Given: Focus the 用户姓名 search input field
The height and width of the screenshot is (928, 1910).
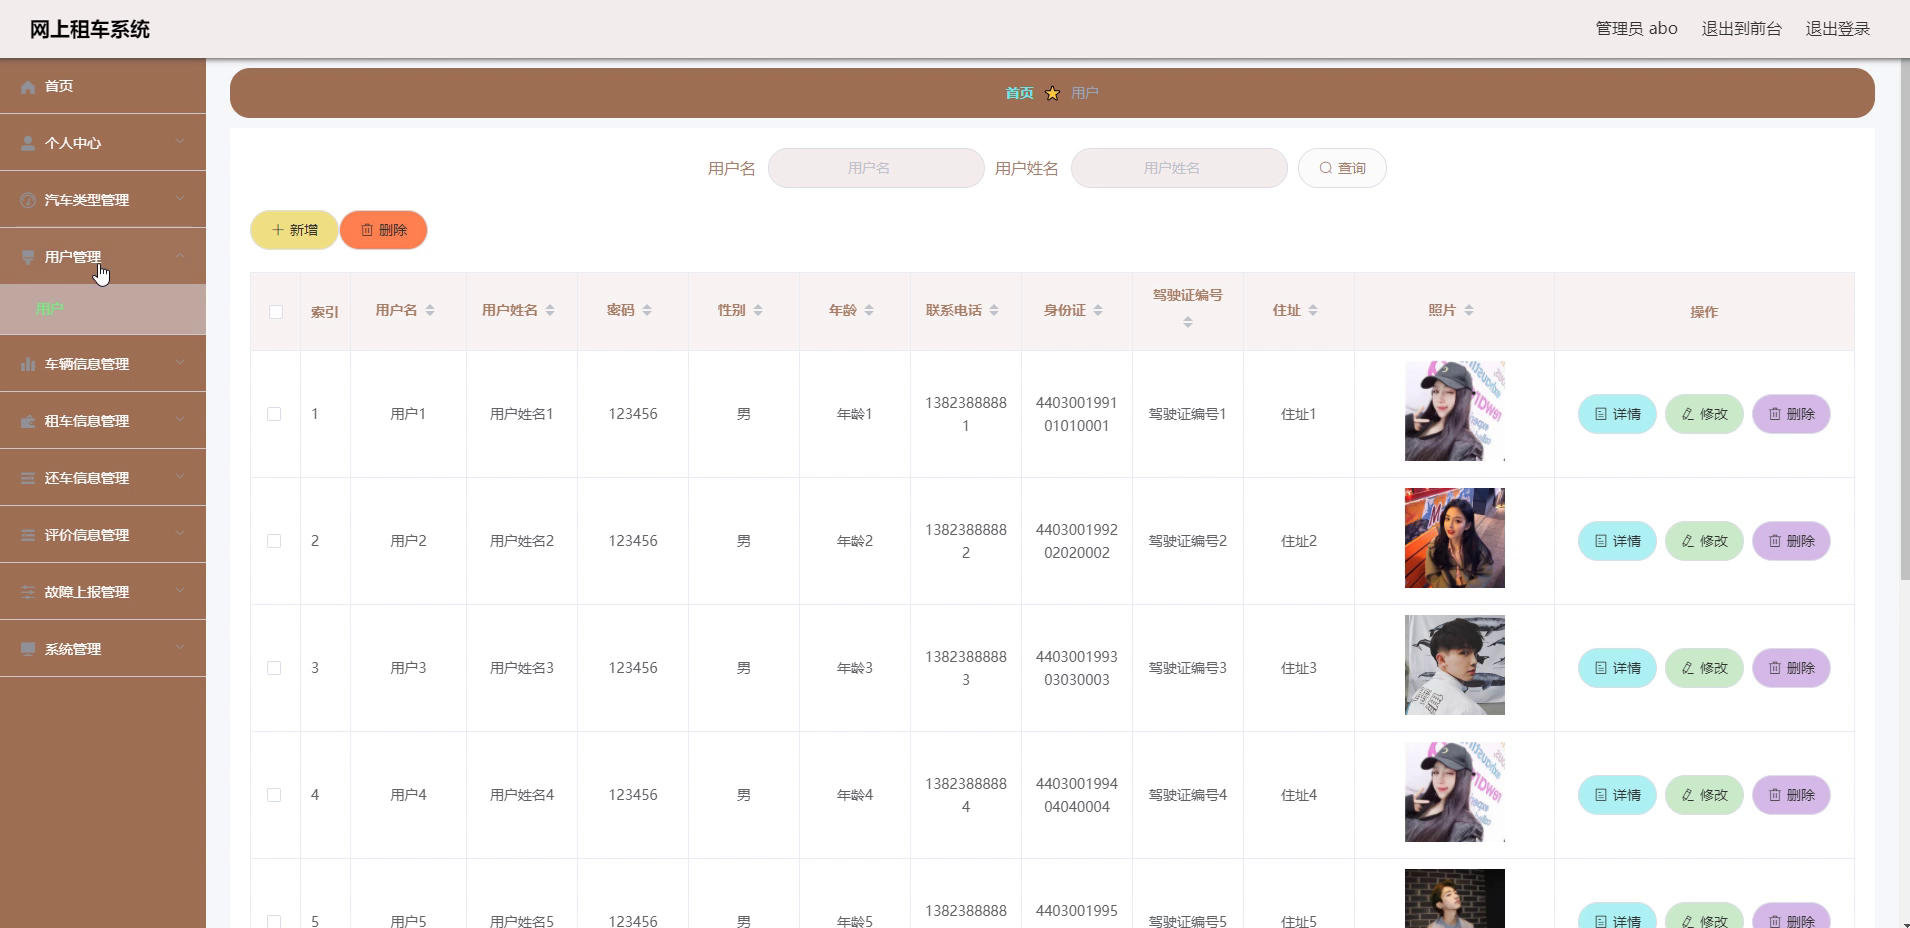Looking at the screenshot, I should 1179,168.
